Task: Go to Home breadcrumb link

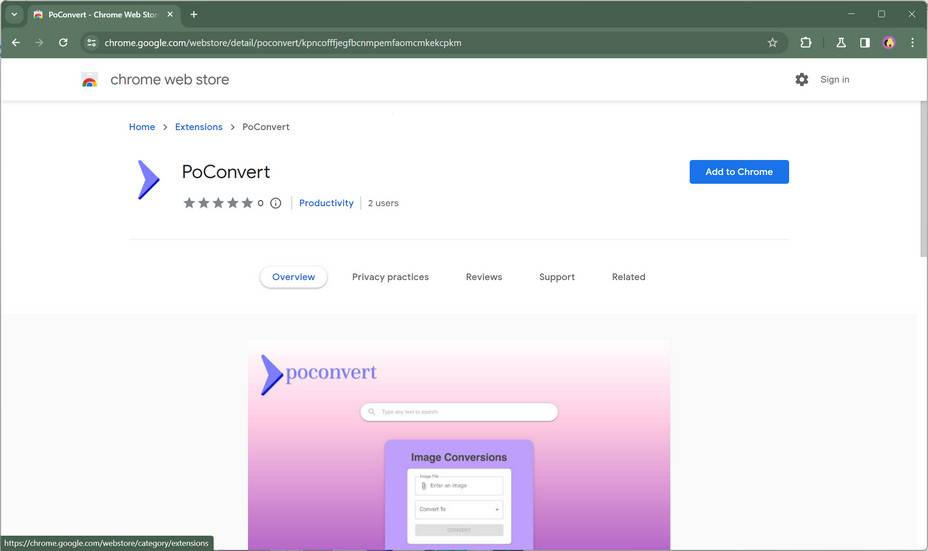Action: click(x=142, y=127)
